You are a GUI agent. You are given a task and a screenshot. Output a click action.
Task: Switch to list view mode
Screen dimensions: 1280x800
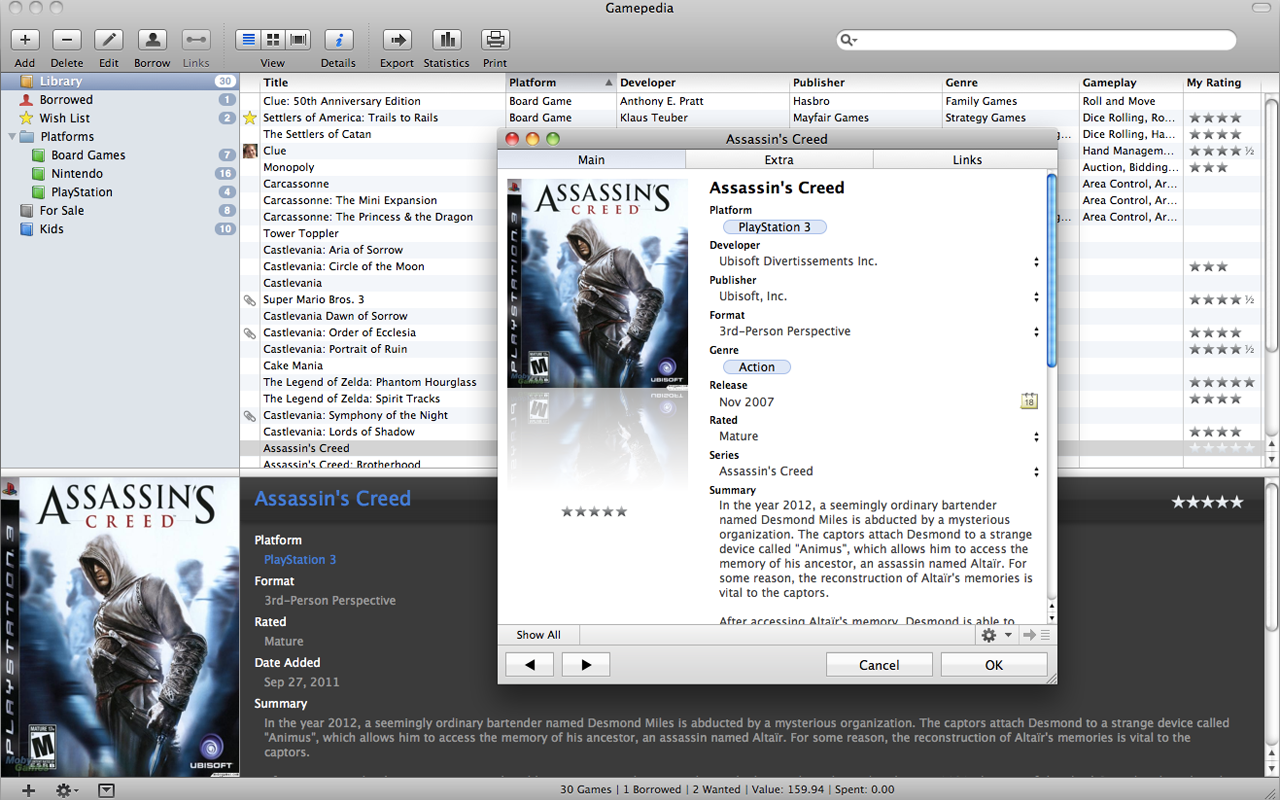tap(247, 40)
